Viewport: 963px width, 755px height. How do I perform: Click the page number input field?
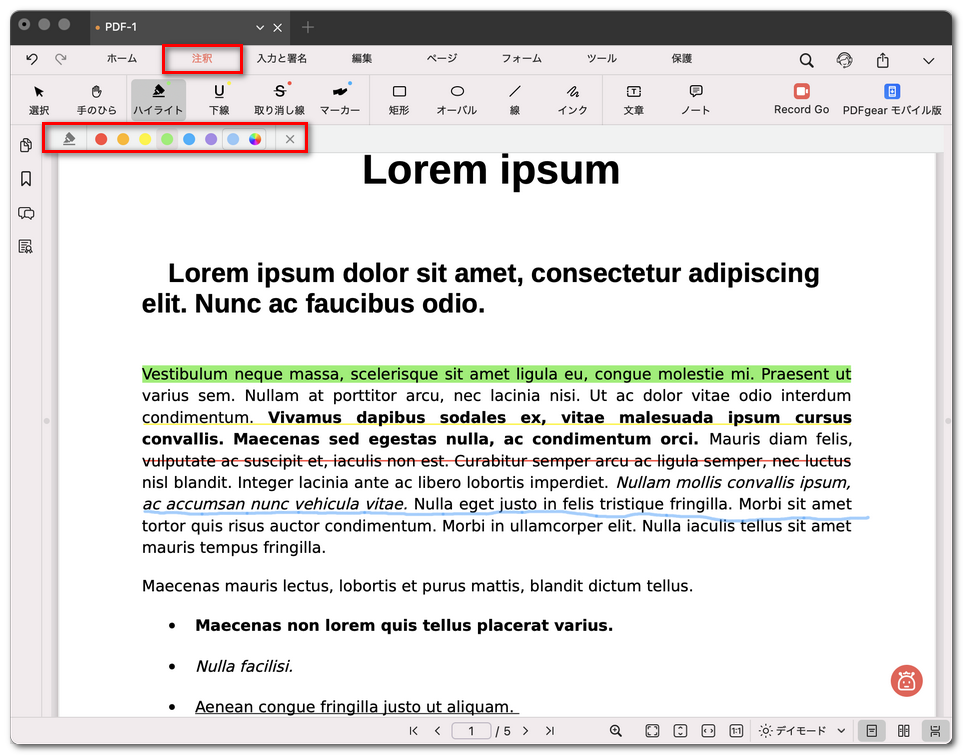coord(471,731)
